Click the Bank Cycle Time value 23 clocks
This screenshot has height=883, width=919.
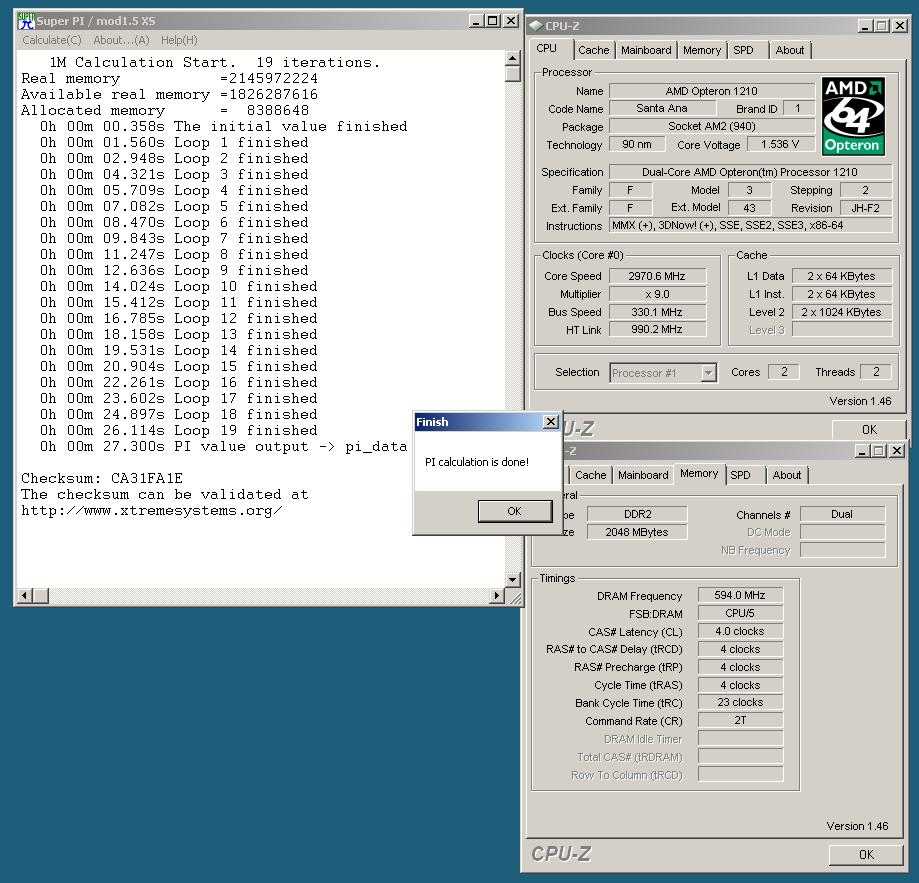click(x=740, y=703)
